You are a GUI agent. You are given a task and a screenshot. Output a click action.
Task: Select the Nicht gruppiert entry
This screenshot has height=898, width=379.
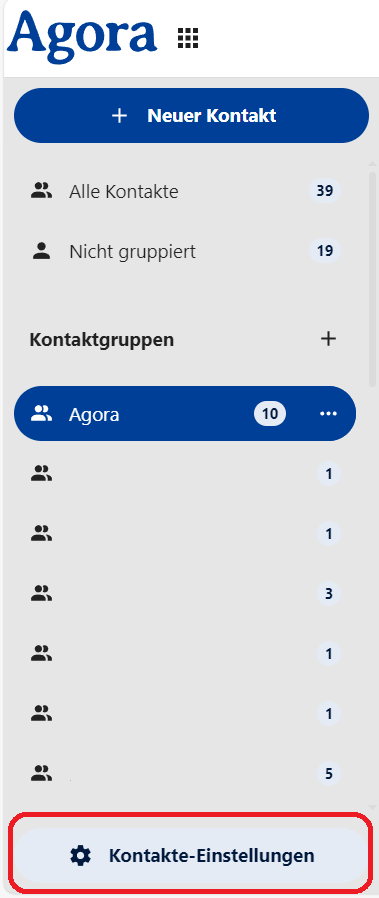(x=185, y=251)
